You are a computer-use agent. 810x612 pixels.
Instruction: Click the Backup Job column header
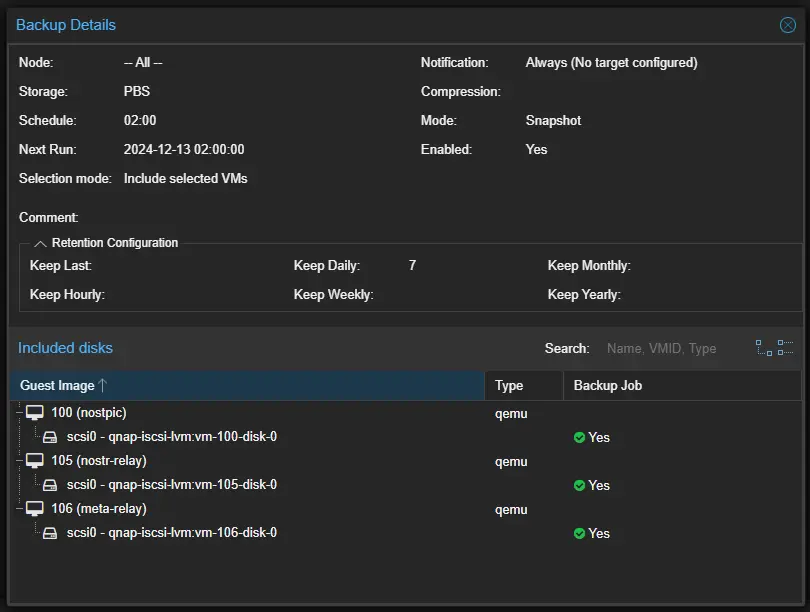[607, 386]
